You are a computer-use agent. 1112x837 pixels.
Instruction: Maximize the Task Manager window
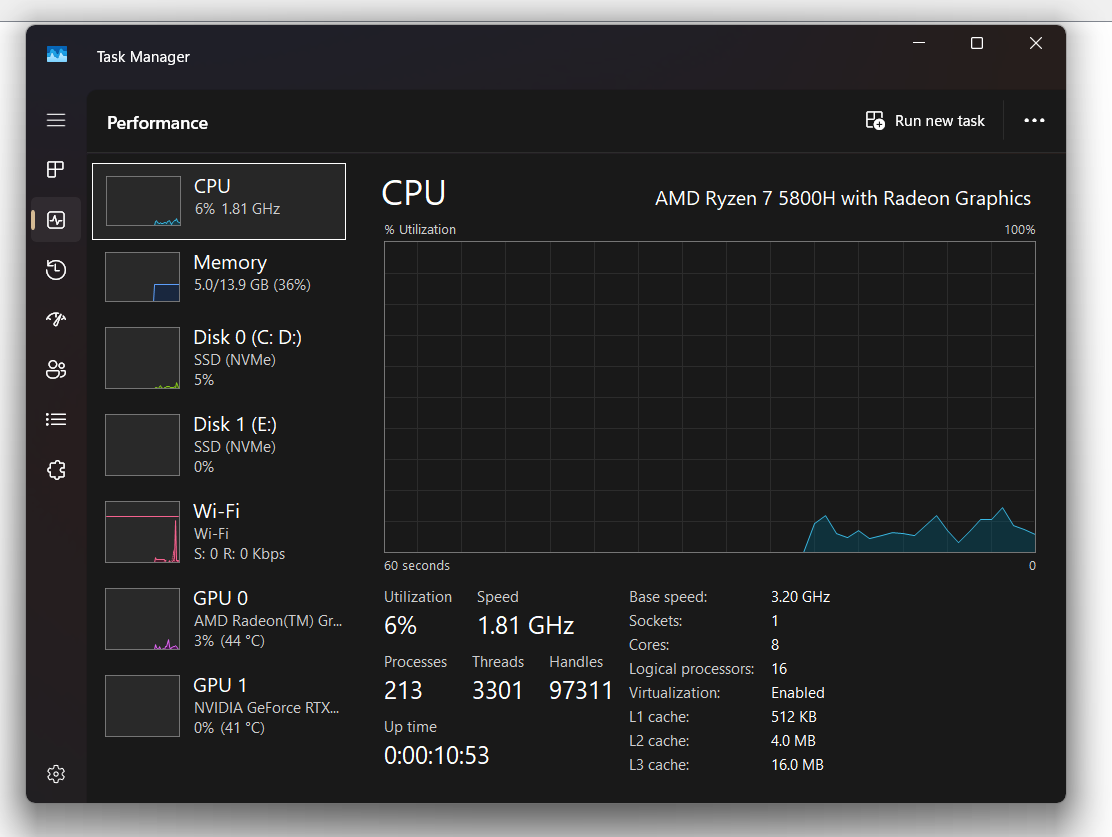(x=977, y=43)
